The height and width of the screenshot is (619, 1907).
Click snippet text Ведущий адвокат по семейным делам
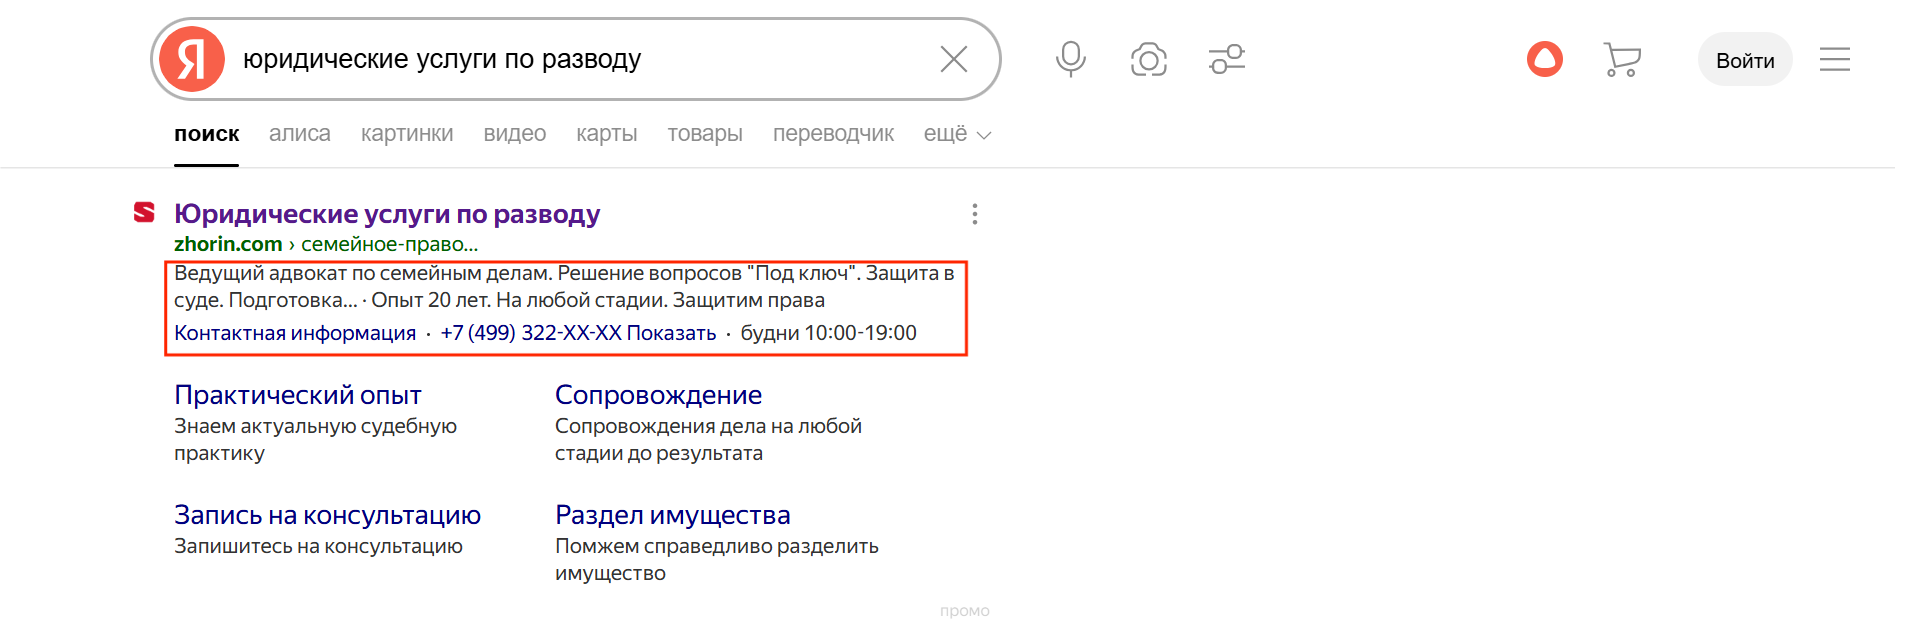click(363, 273)
